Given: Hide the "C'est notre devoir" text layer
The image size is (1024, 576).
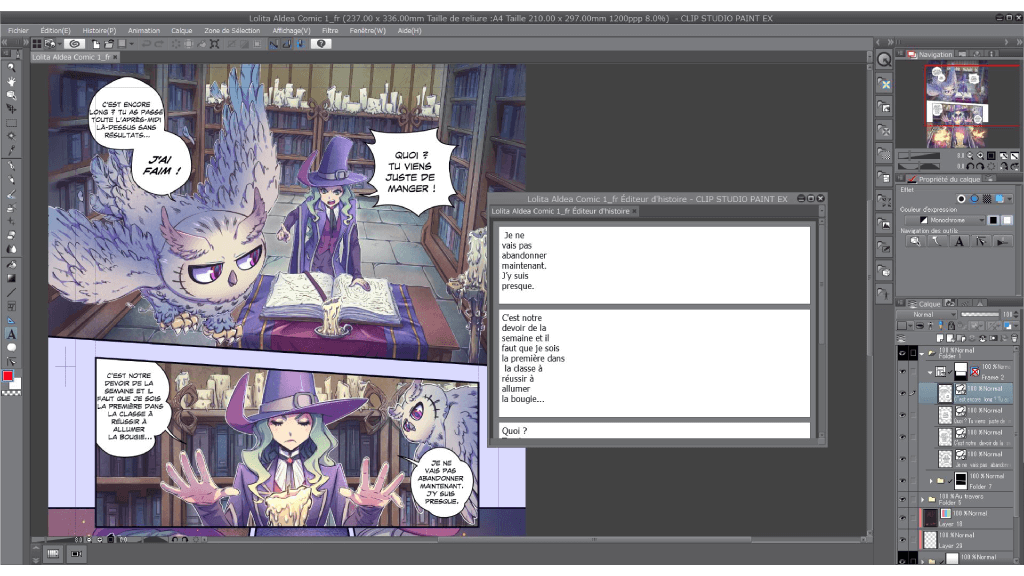Looking at the screenshot, I should pos(903,436).
